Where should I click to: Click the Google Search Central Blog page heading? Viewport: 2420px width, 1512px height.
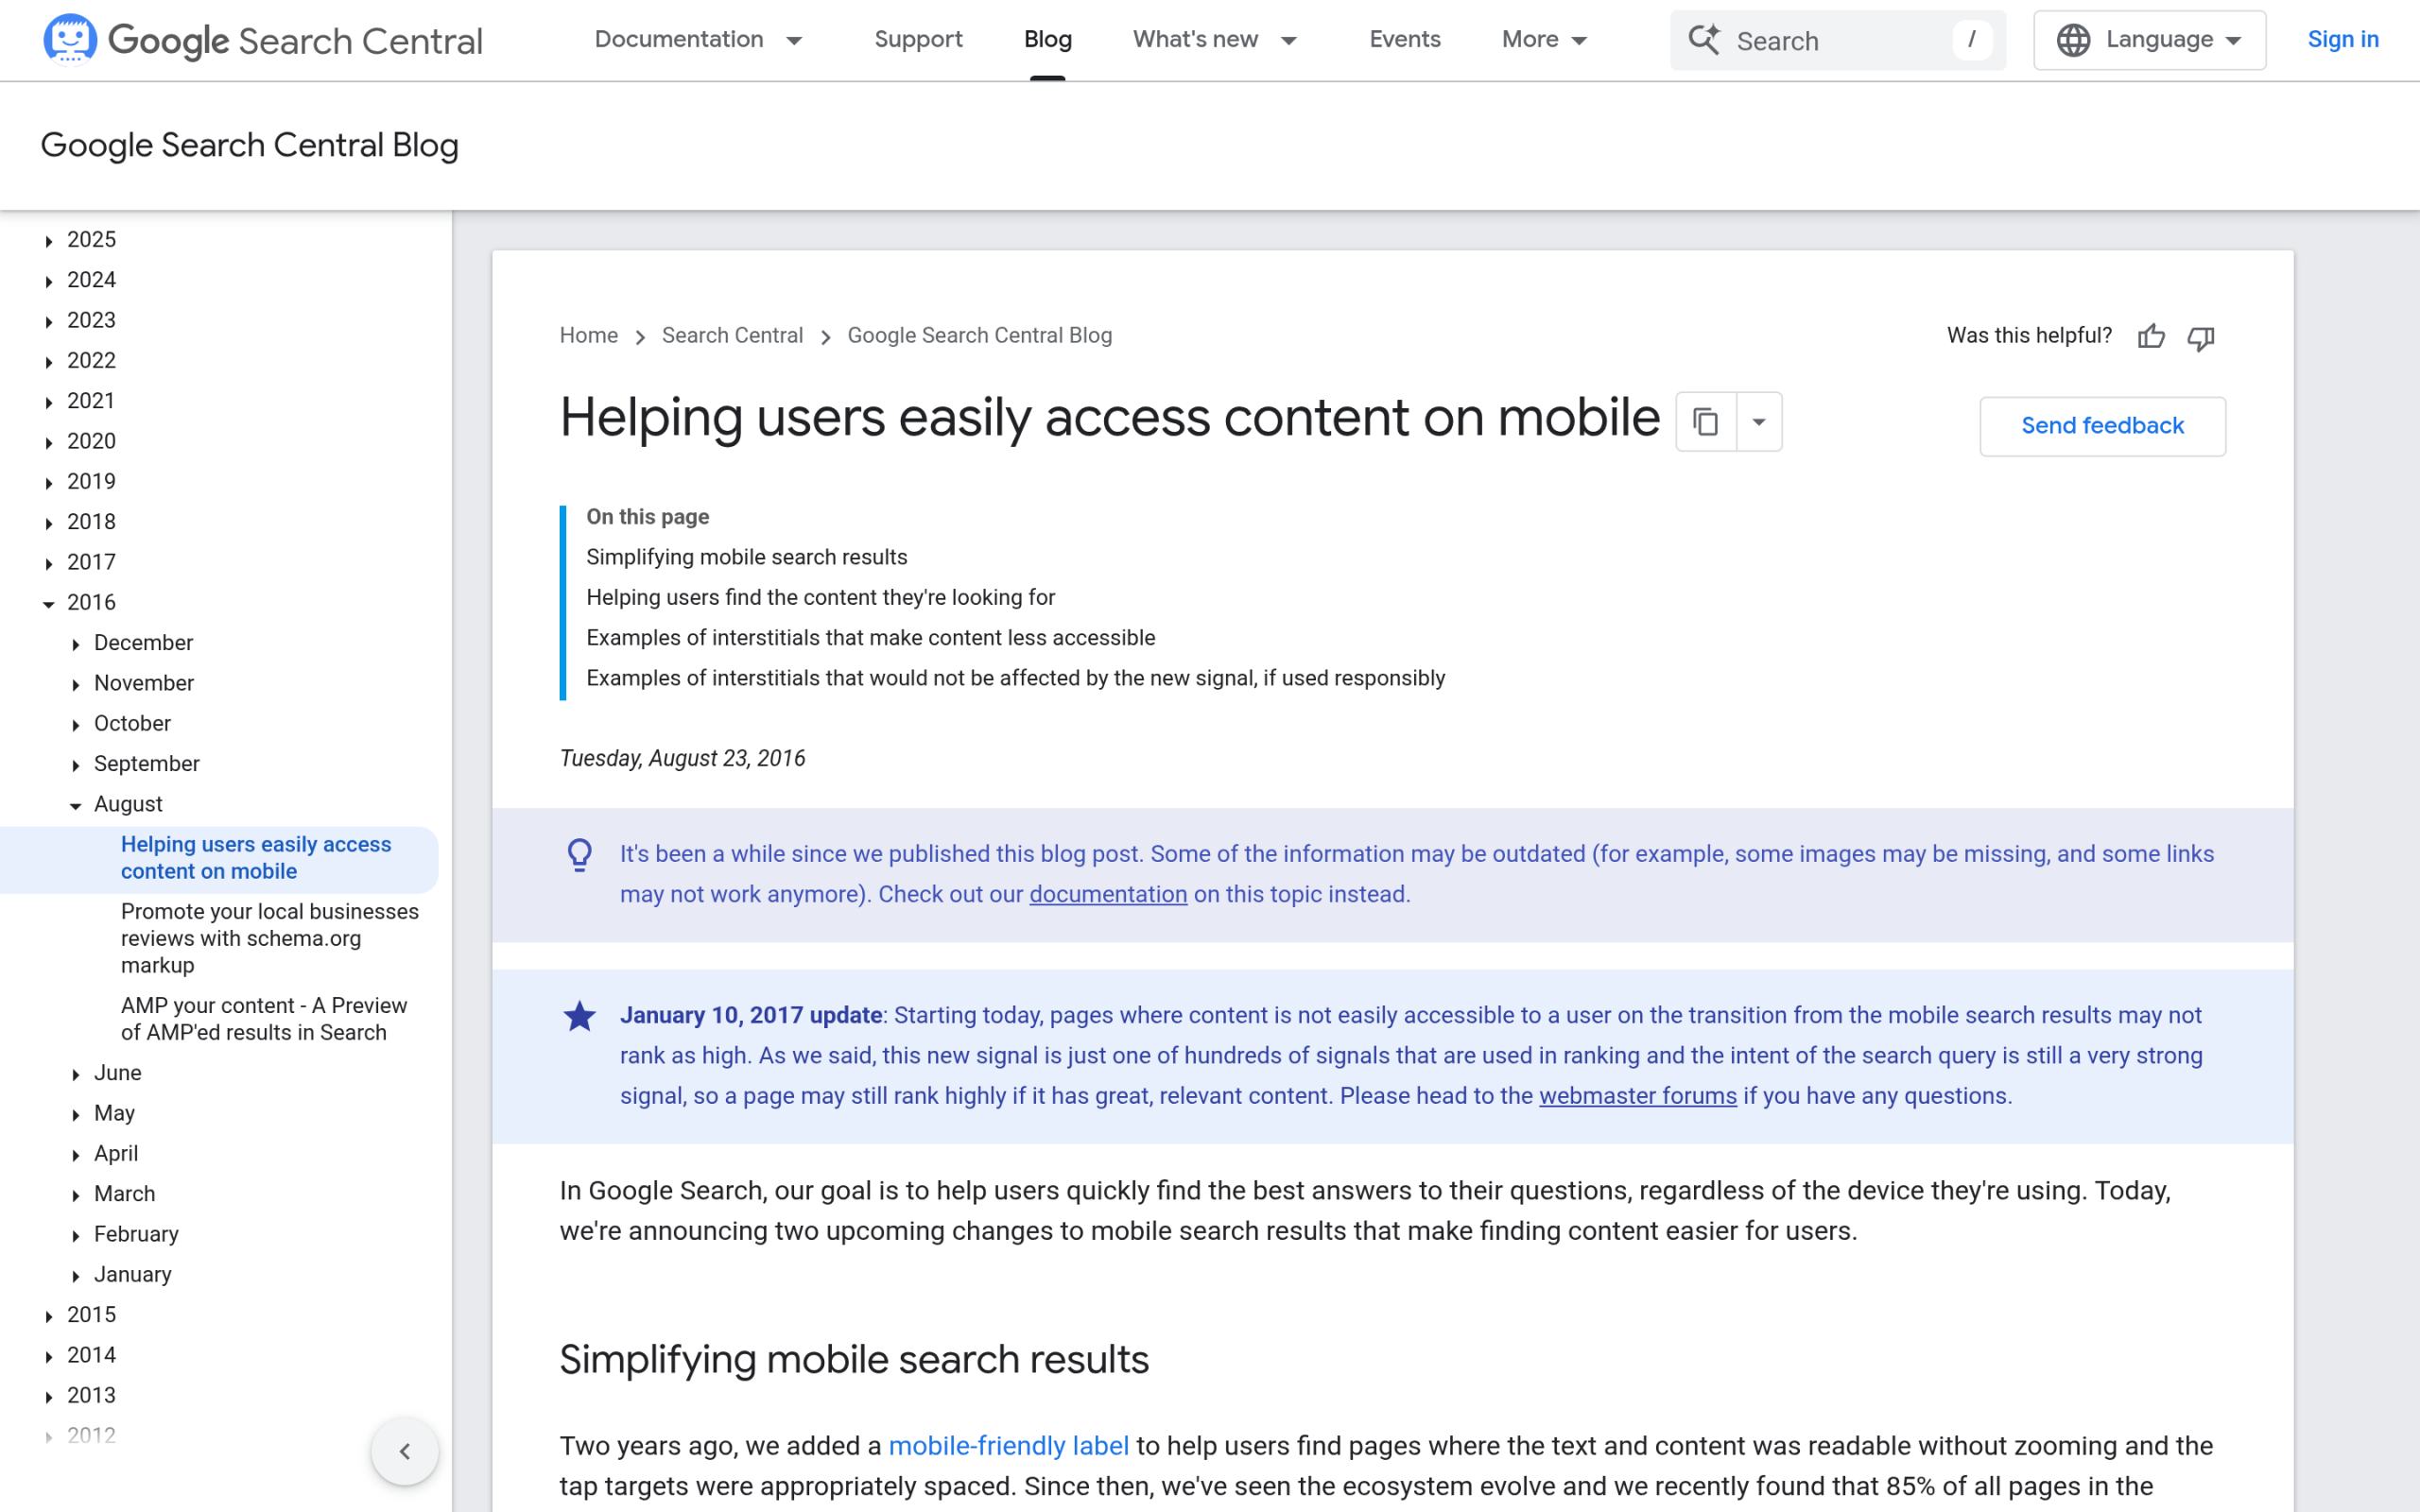249,146
